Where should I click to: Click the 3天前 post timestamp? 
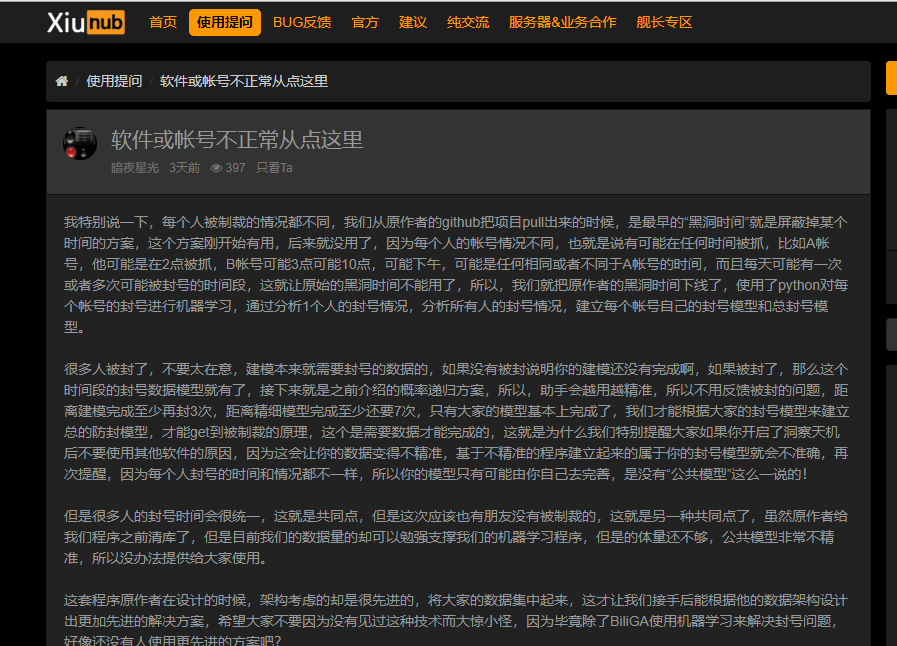(184, 168)
